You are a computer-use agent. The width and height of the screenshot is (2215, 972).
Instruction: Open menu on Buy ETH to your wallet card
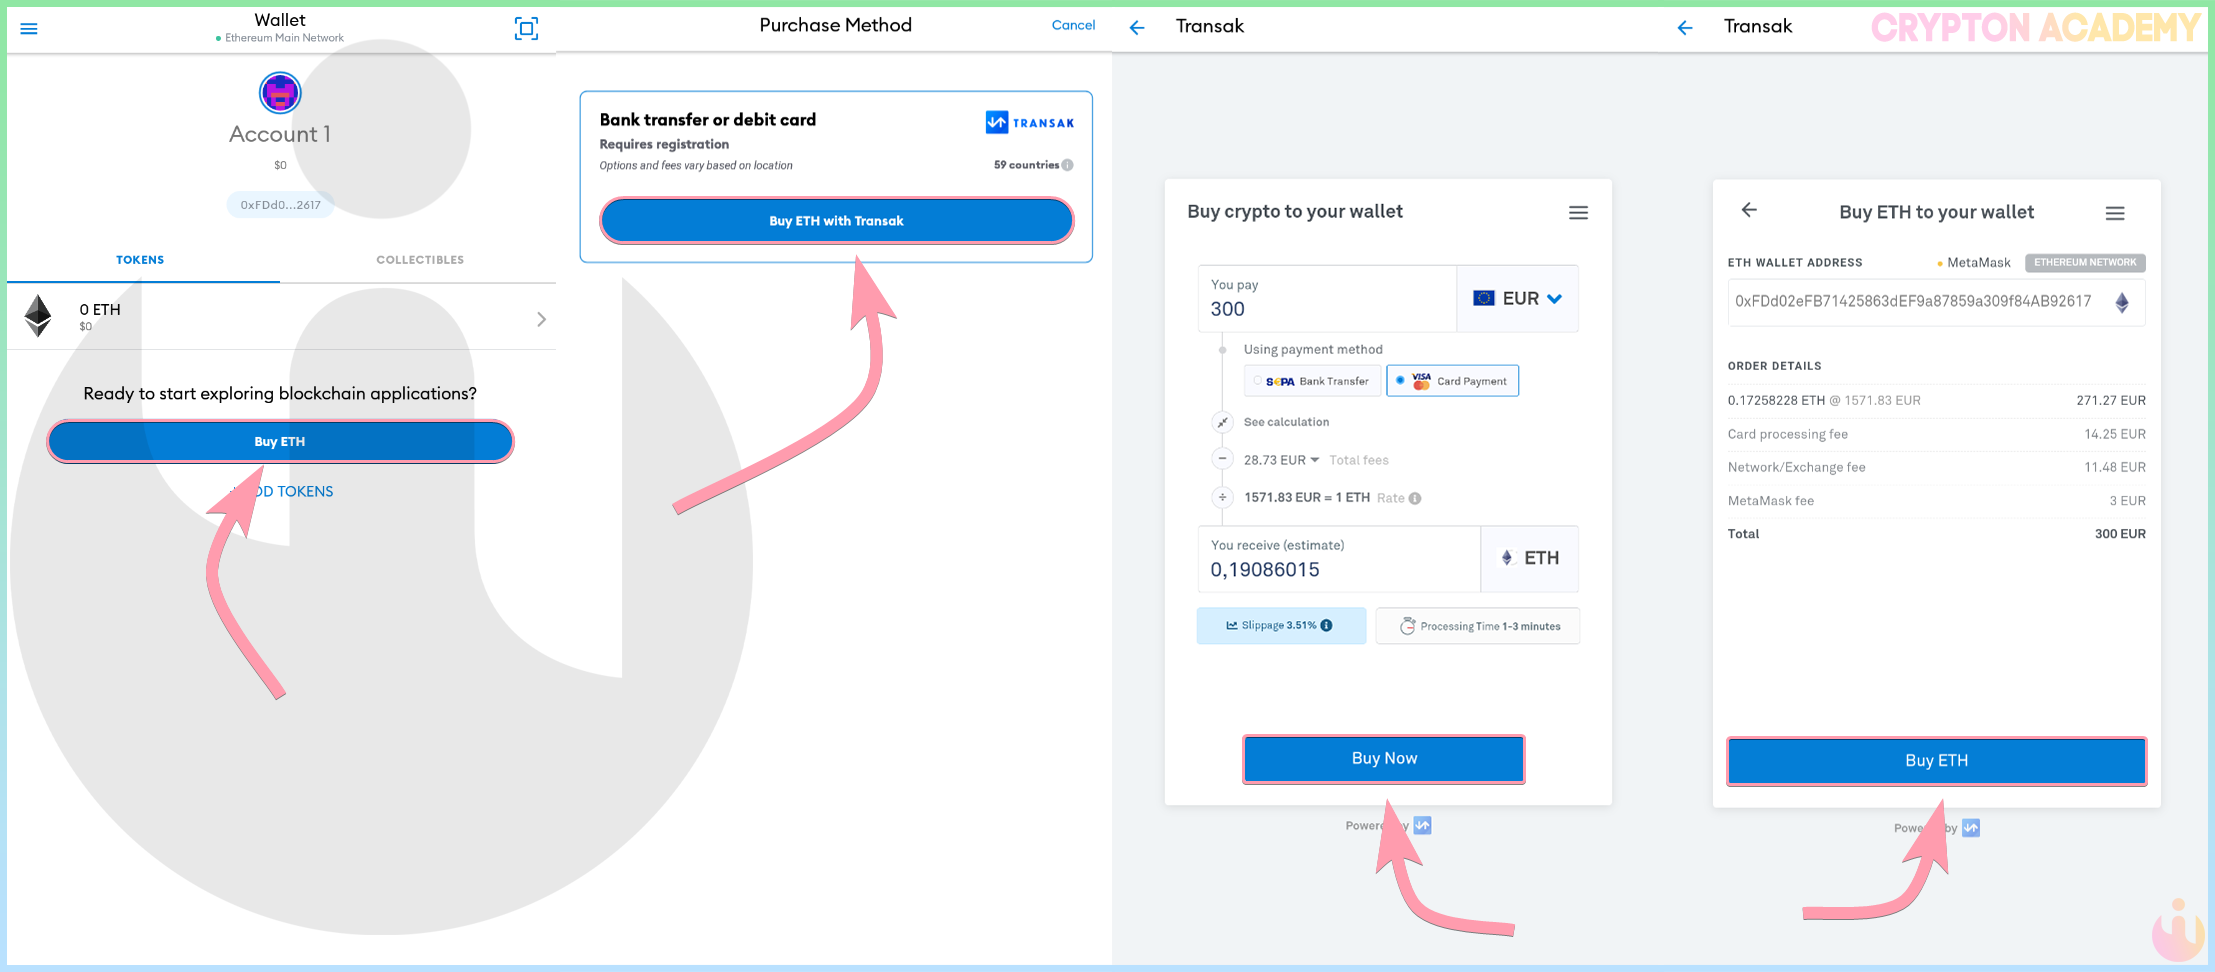pyautogui.click(x=2115, y=213)
